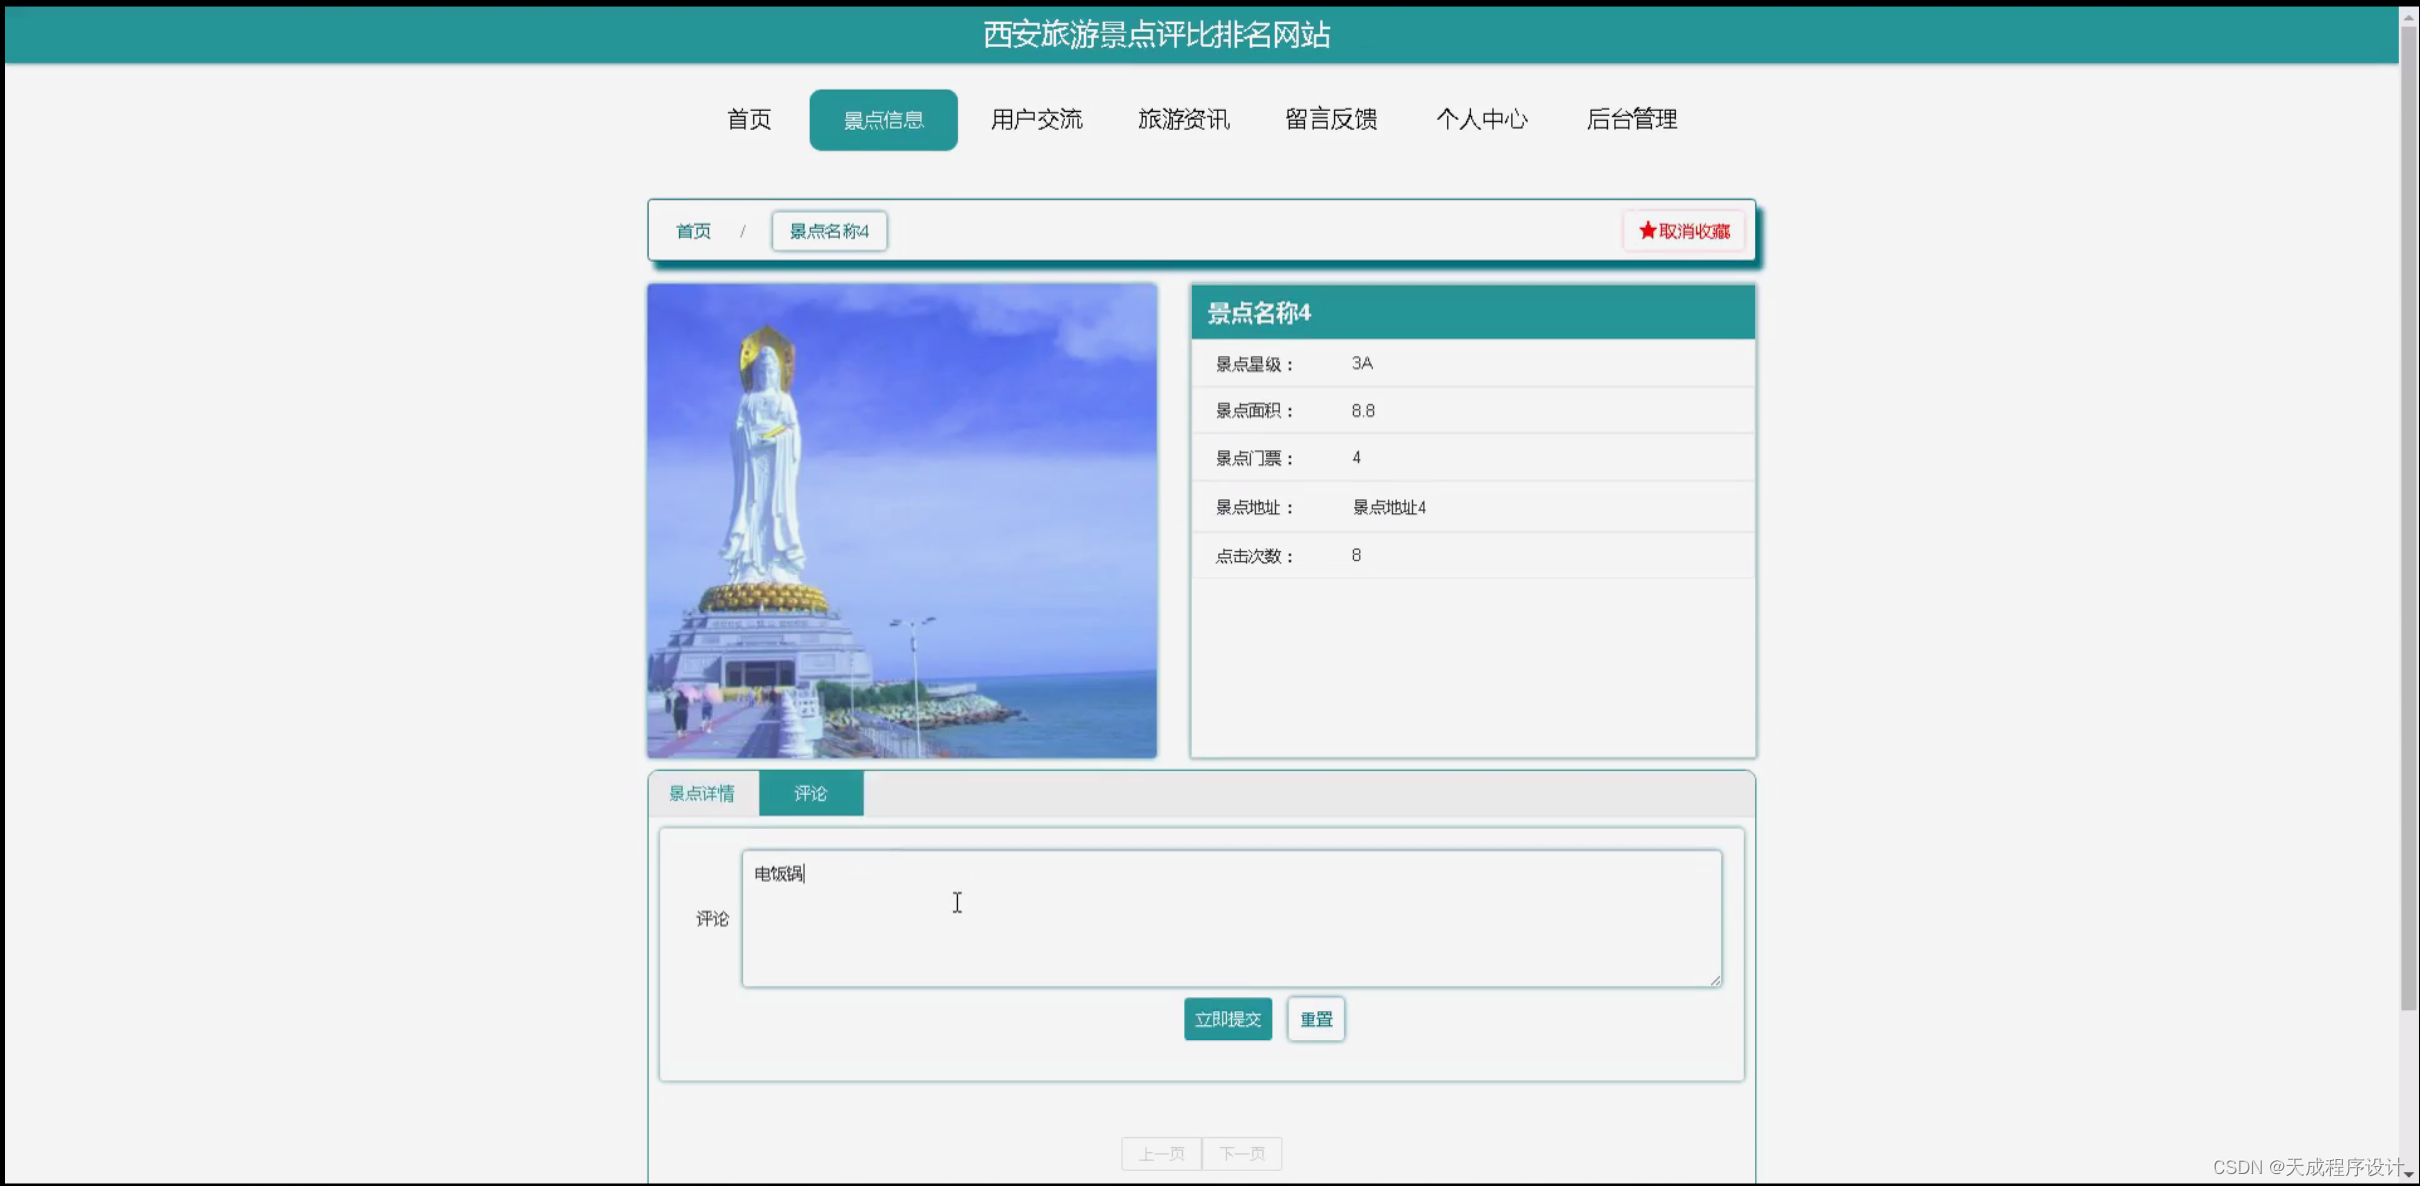Go to 上一页 previous page
Image resolution: width=2420 pixels, height=1186 pixels.
point(1161,1153)
